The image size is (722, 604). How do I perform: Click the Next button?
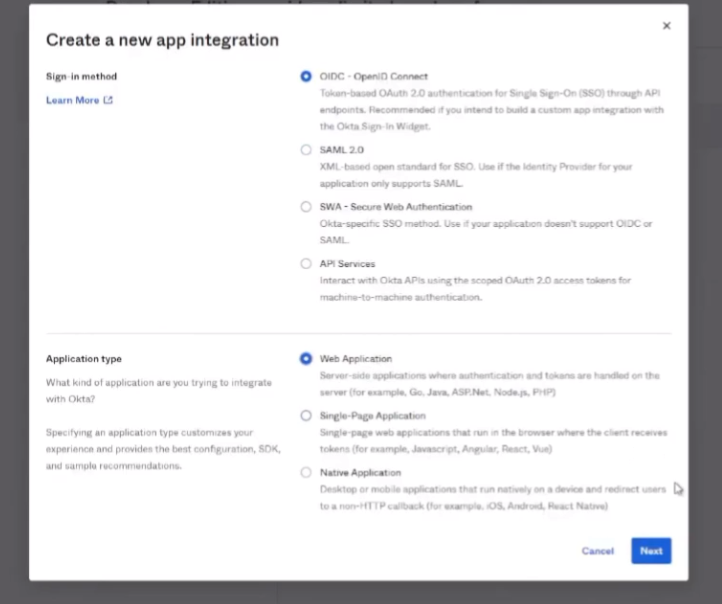[651, 551]
